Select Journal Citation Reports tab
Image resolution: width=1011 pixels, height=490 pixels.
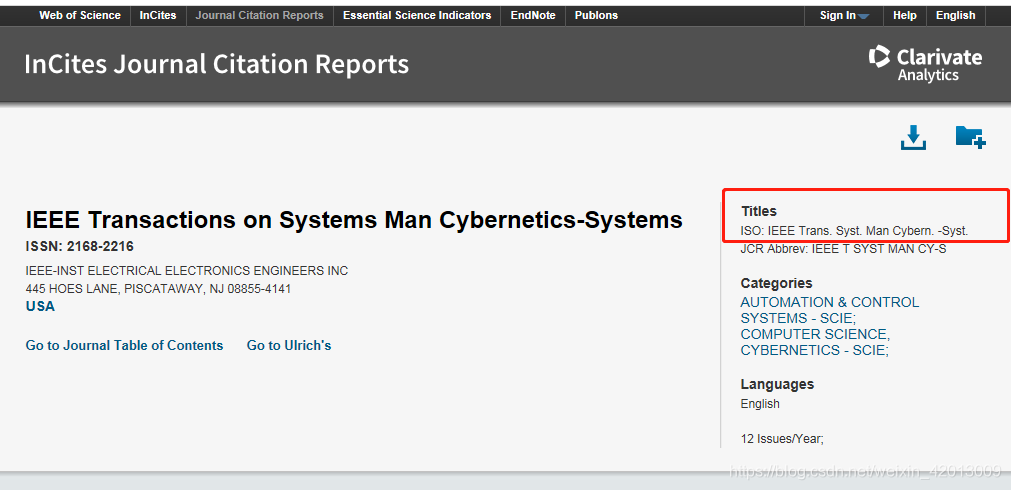(259, 15)
